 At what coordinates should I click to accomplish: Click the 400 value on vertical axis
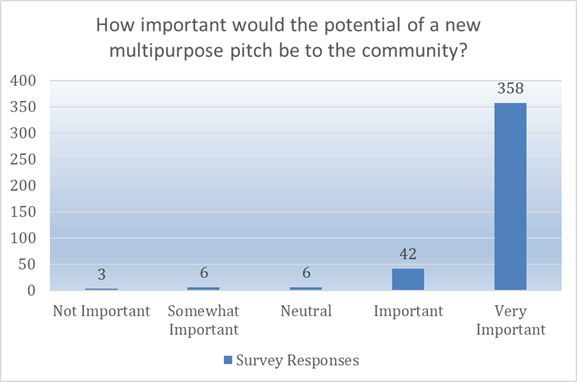[x=23, y=81]
